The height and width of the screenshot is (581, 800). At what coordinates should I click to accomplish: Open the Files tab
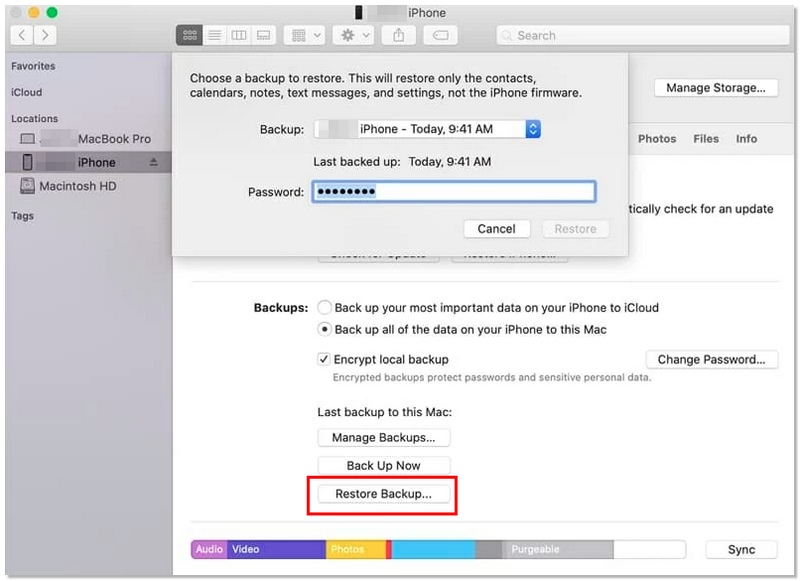[x=705, y=139]
